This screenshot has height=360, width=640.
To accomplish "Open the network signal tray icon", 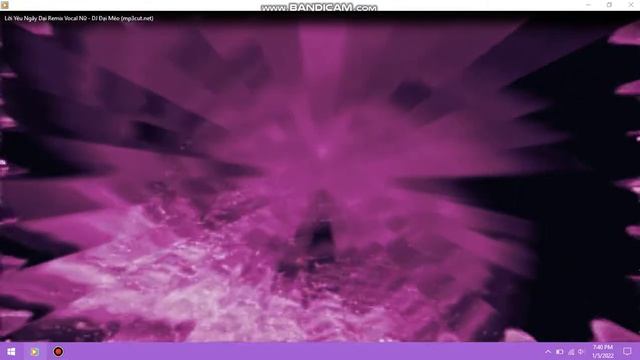I will [x=571, y=351].
